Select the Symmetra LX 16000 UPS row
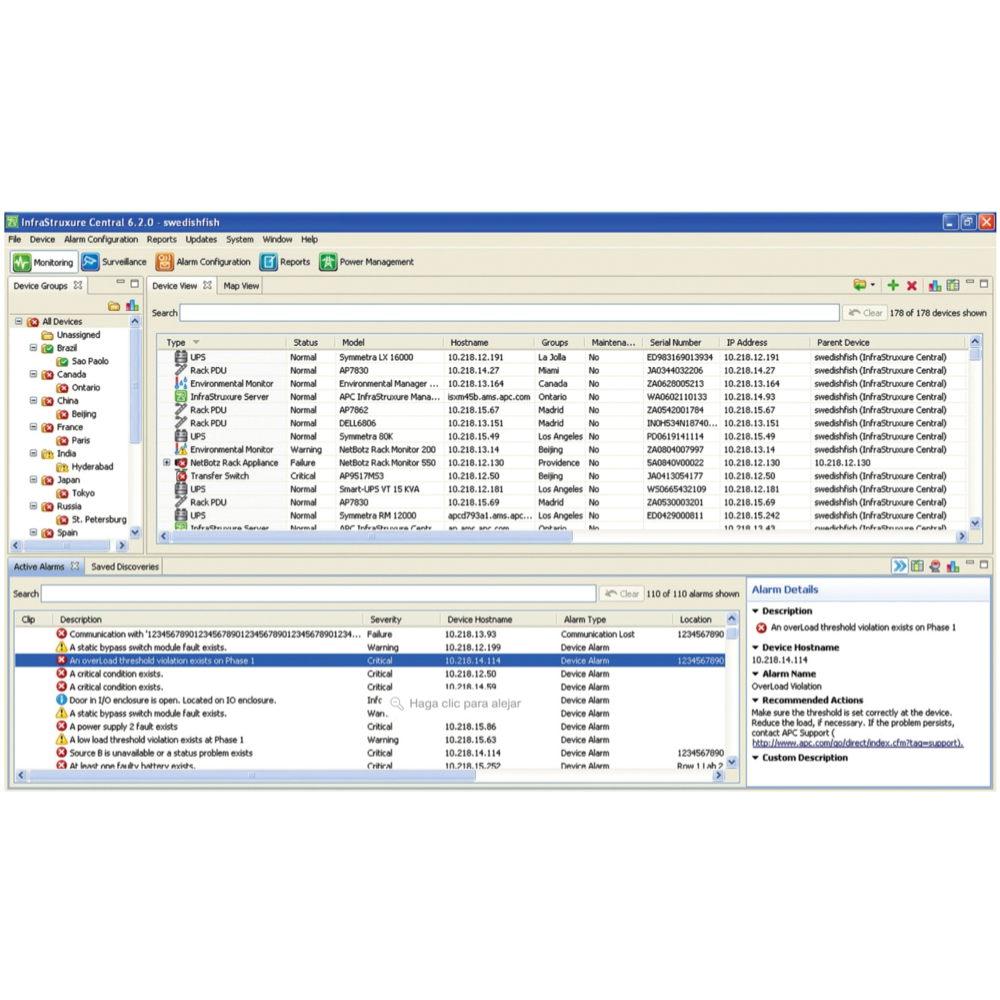 pyautogui.click(x=561, y=357)
